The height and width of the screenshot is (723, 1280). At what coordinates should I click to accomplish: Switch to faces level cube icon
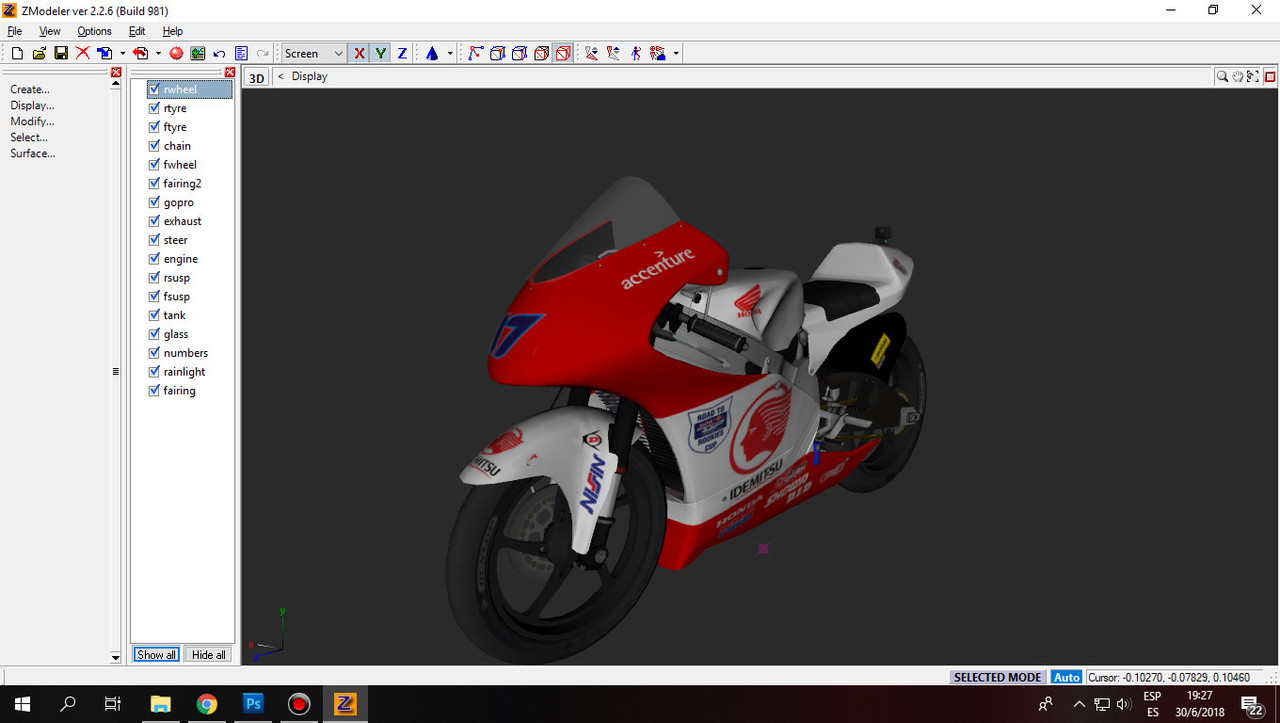519,53
